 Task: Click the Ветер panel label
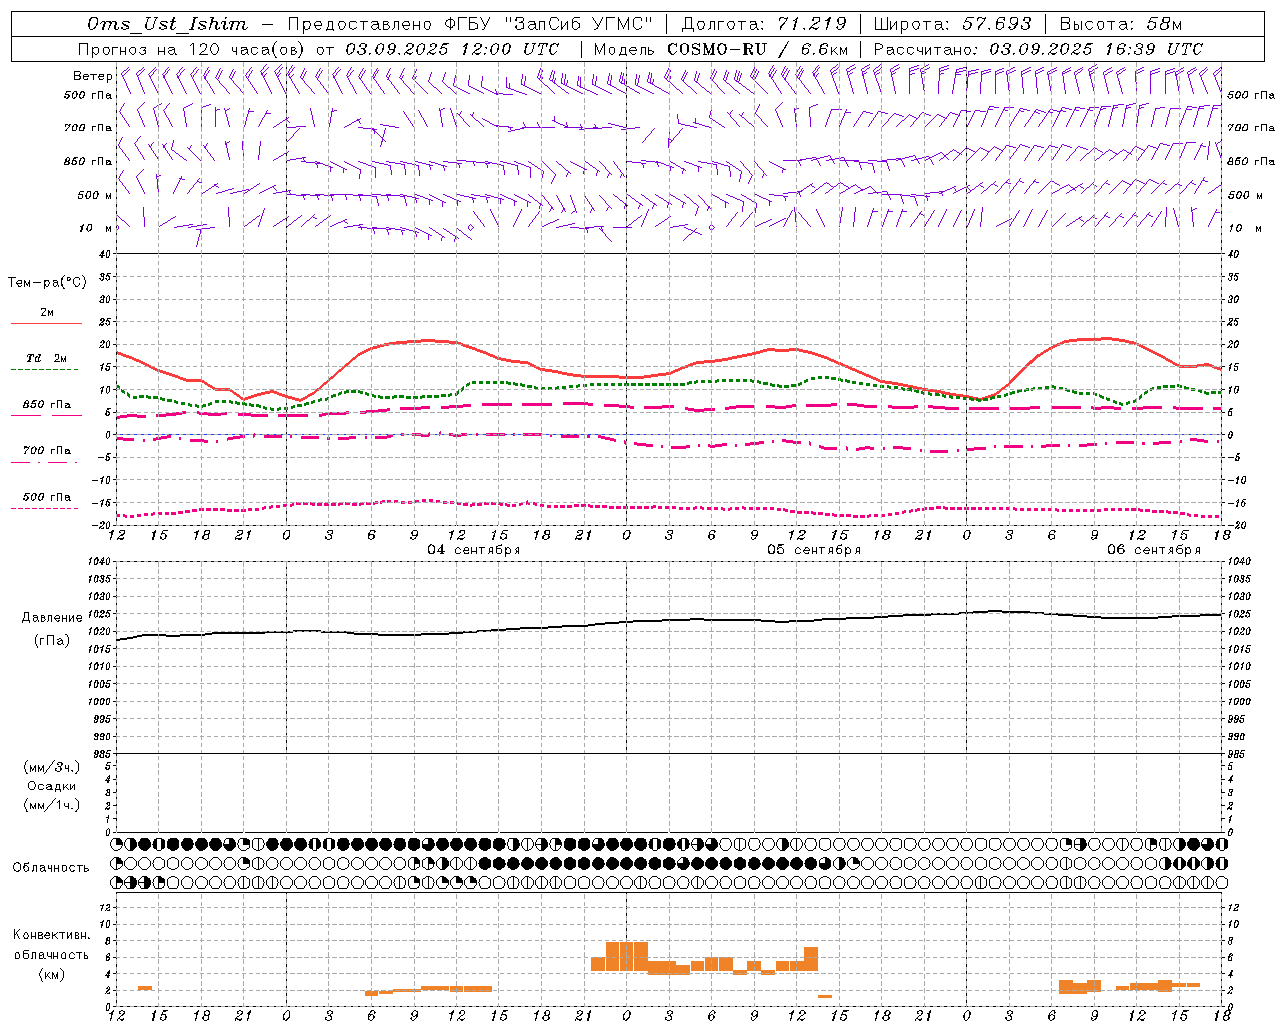[x=92, y=76]
